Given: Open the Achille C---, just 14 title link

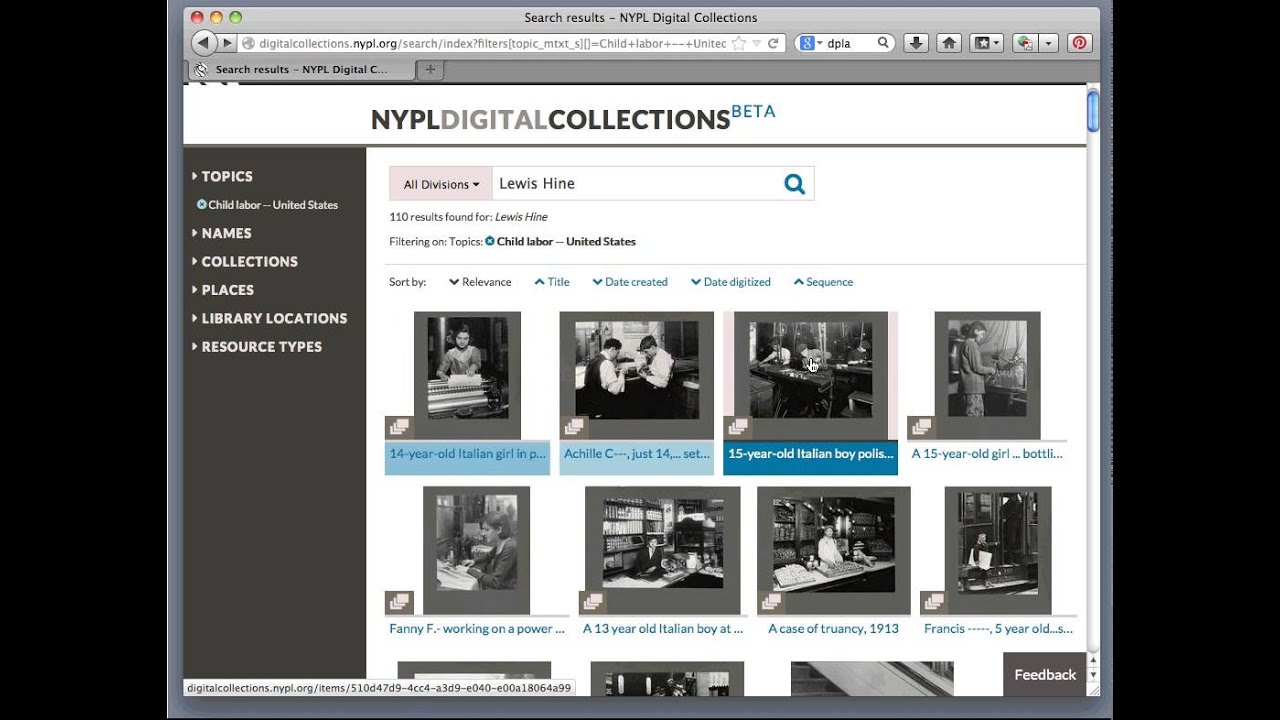Looking at the screenshot, I should coord(637,454).
